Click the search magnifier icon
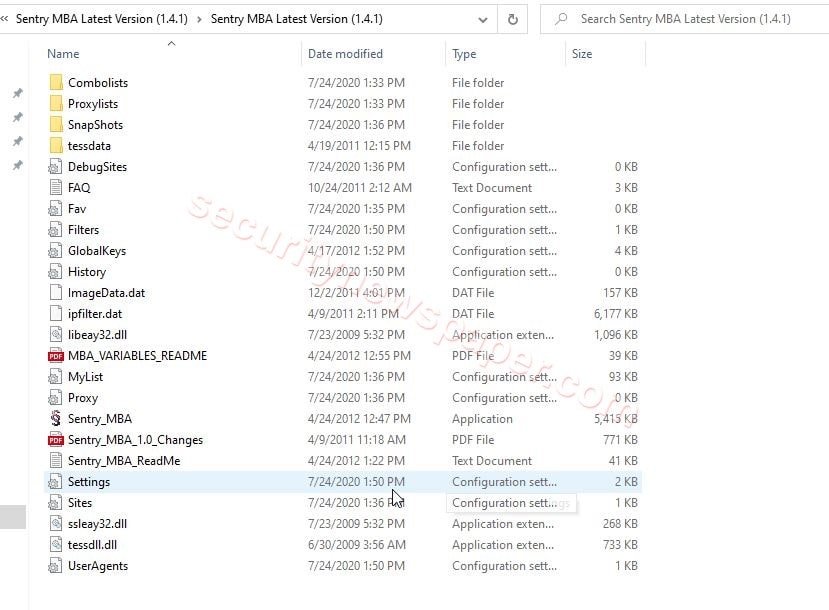This screenshot has width=829, height=610. point(561,19)
